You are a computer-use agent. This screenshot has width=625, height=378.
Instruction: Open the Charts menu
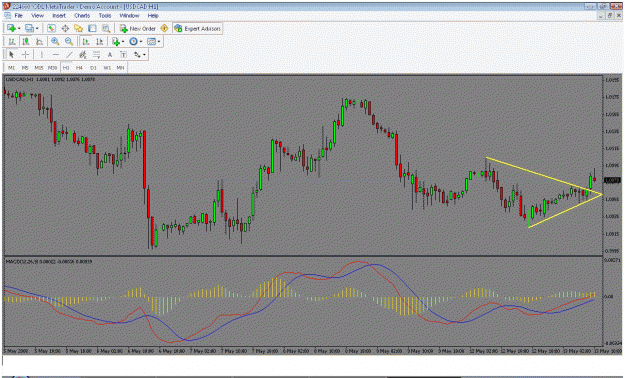tap(82, 16)
